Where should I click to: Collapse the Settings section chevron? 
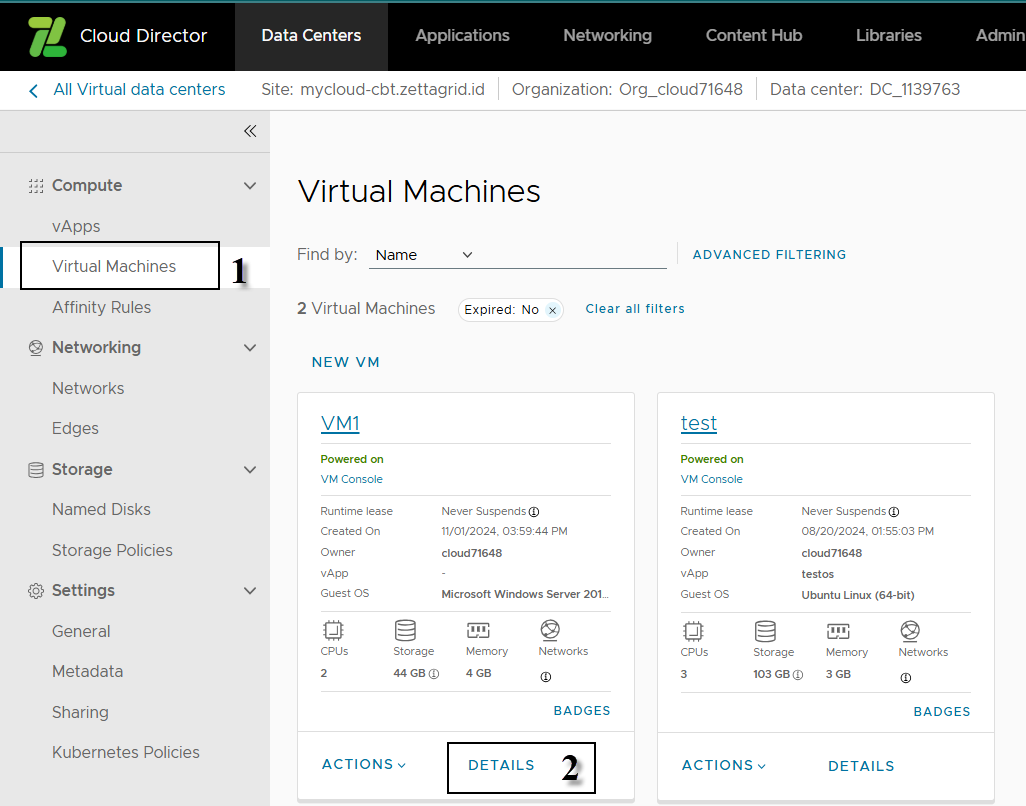(x=250, y=591)
